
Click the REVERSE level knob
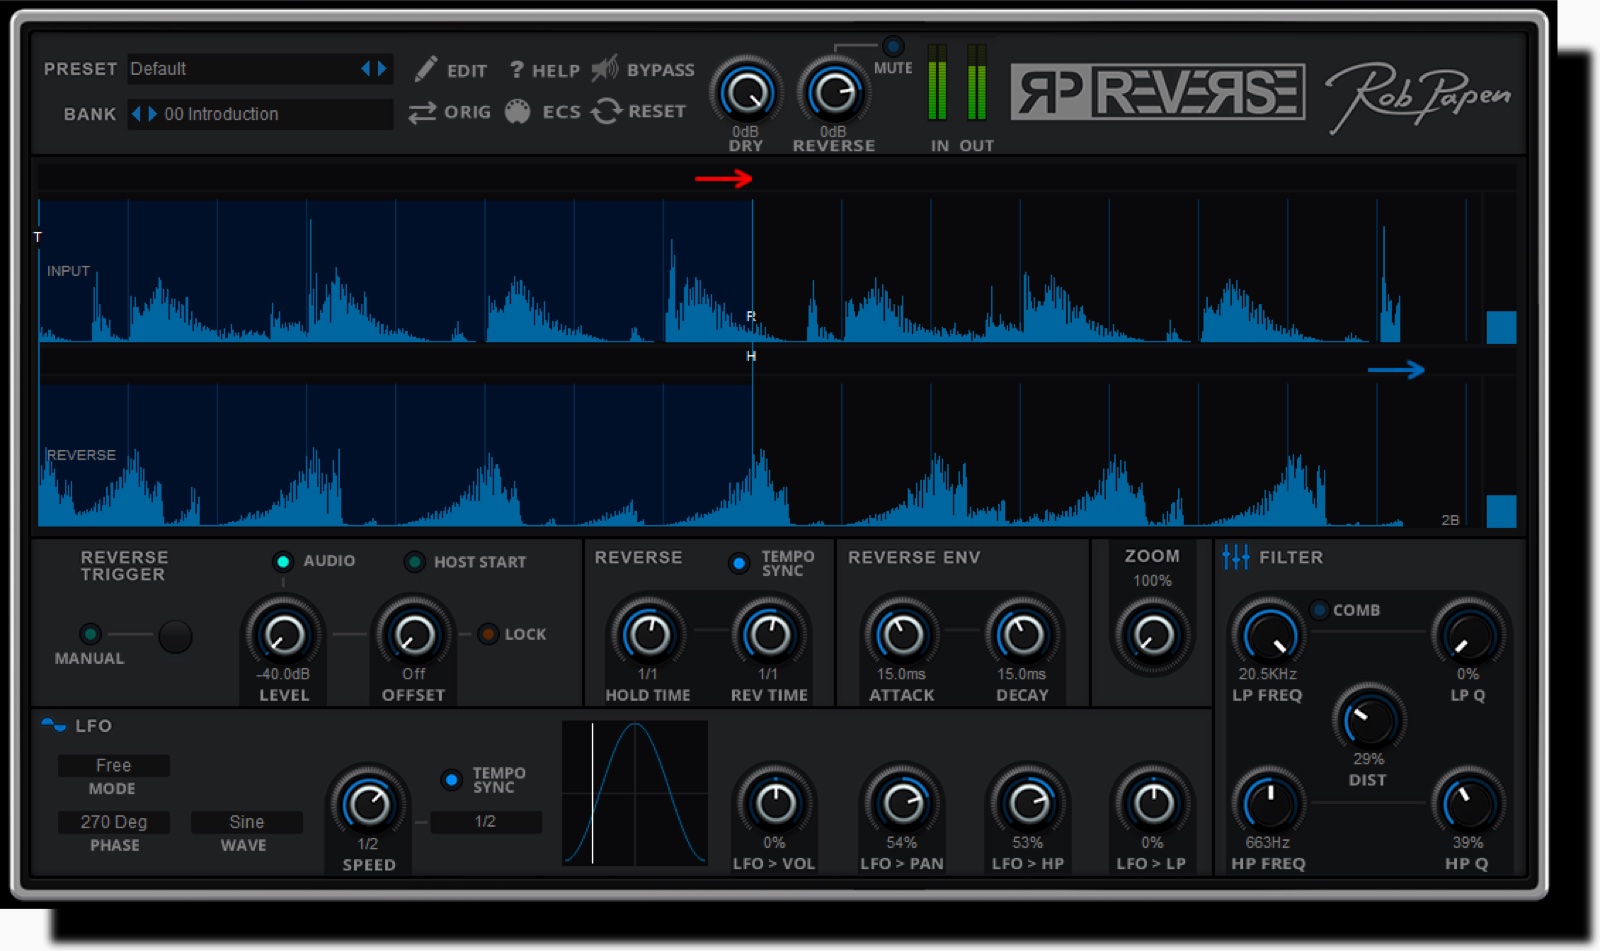tap(833, 93)
